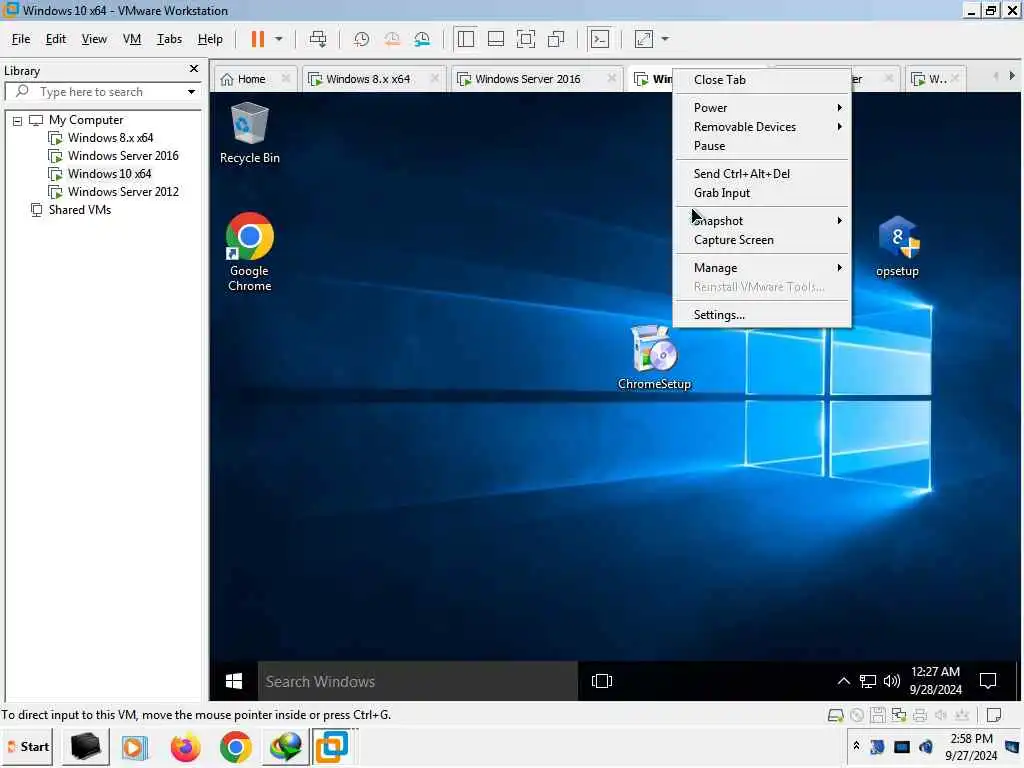The width and height of the screenshot is (1024, 768).
Task: Open the File menu
Action: pyautogui.click(x=21, y=39)
